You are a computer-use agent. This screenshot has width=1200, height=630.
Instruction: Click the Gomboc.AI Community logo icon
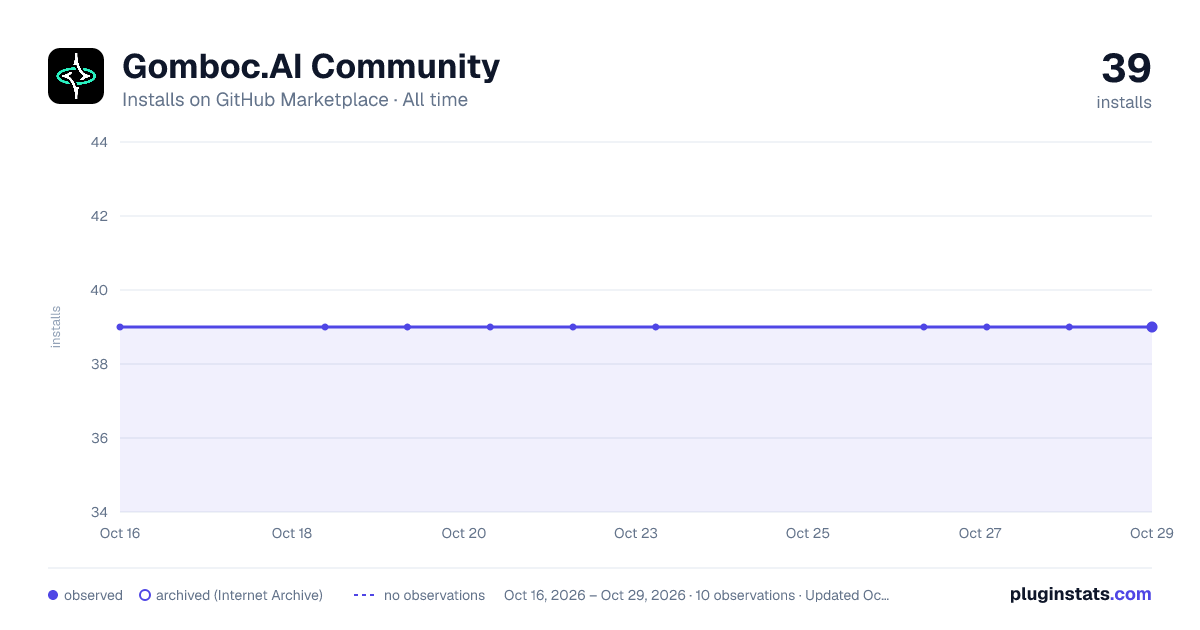click(x=76, y=76)
